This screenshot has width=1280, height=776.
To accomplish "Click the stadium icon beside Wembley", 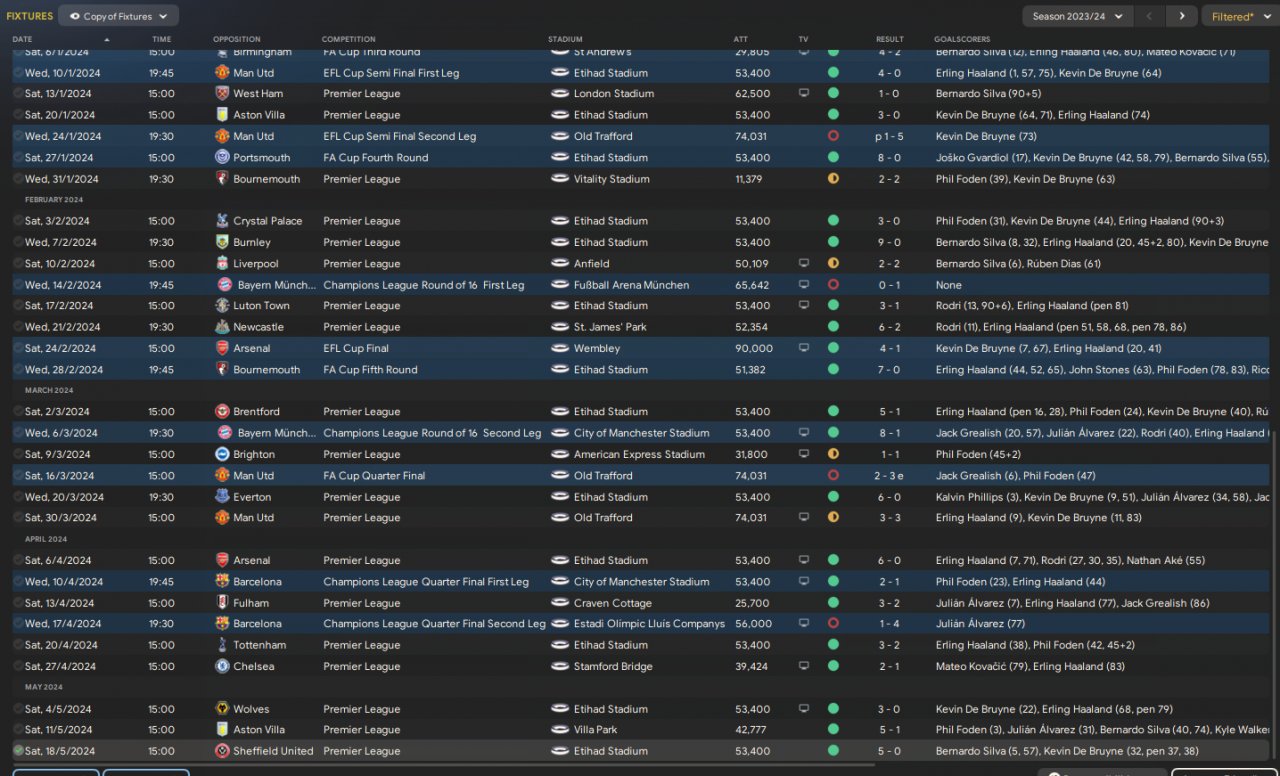I will click(560, 349).
